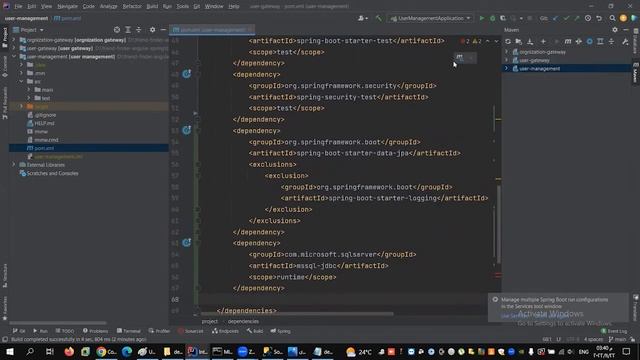The width and height of the screenshot is (640, 360).
Task: Open the Spring tool window
Action: [280, 331]
